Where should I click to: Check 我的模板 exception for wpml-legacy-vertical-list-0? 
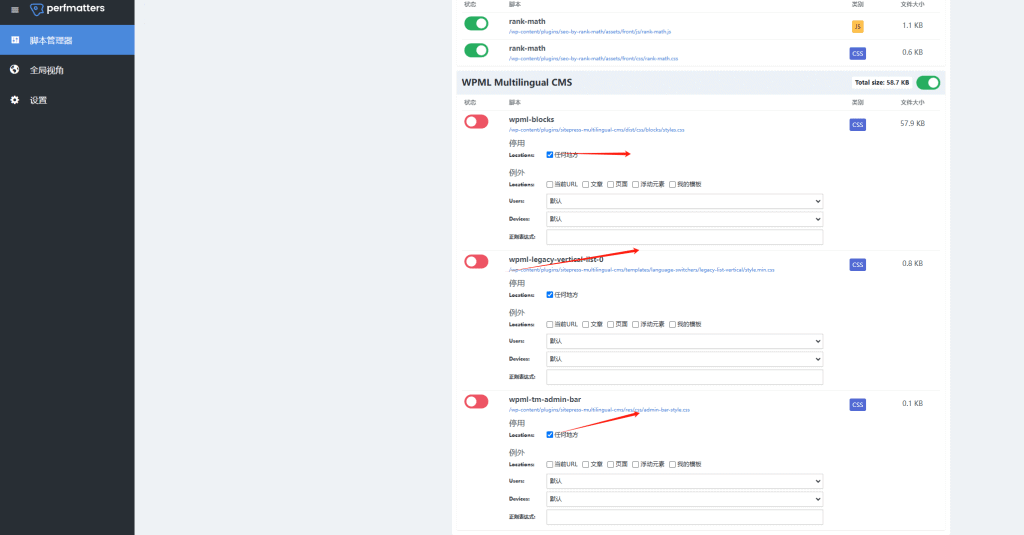click(x=673, y=324)
